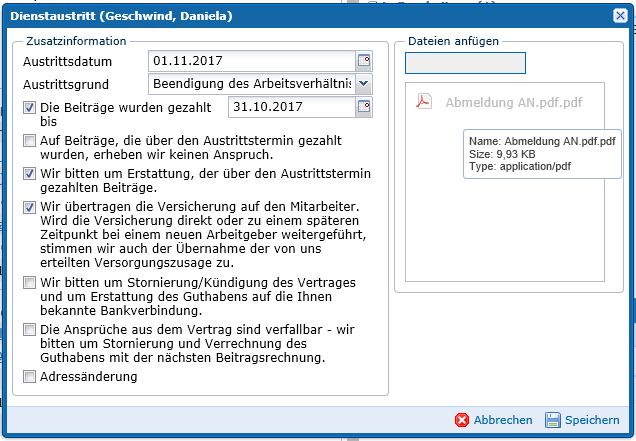Edit the 31.10.2017 paid-until date field
This screenshot has width=636, height=441.
(290, 106)
